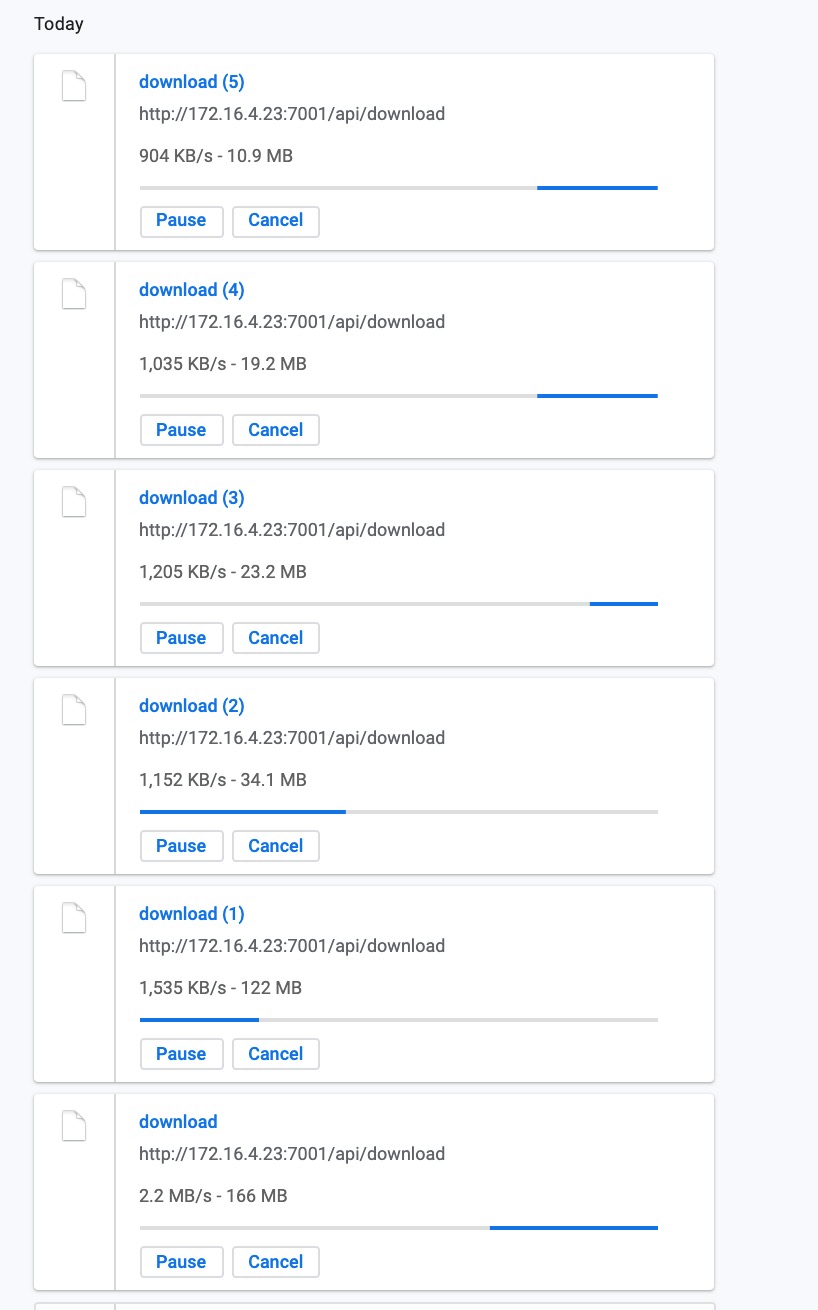Click the file icon for download (4)
The height and width of the screenshot is (1310, 818).
tap(74, 294)
